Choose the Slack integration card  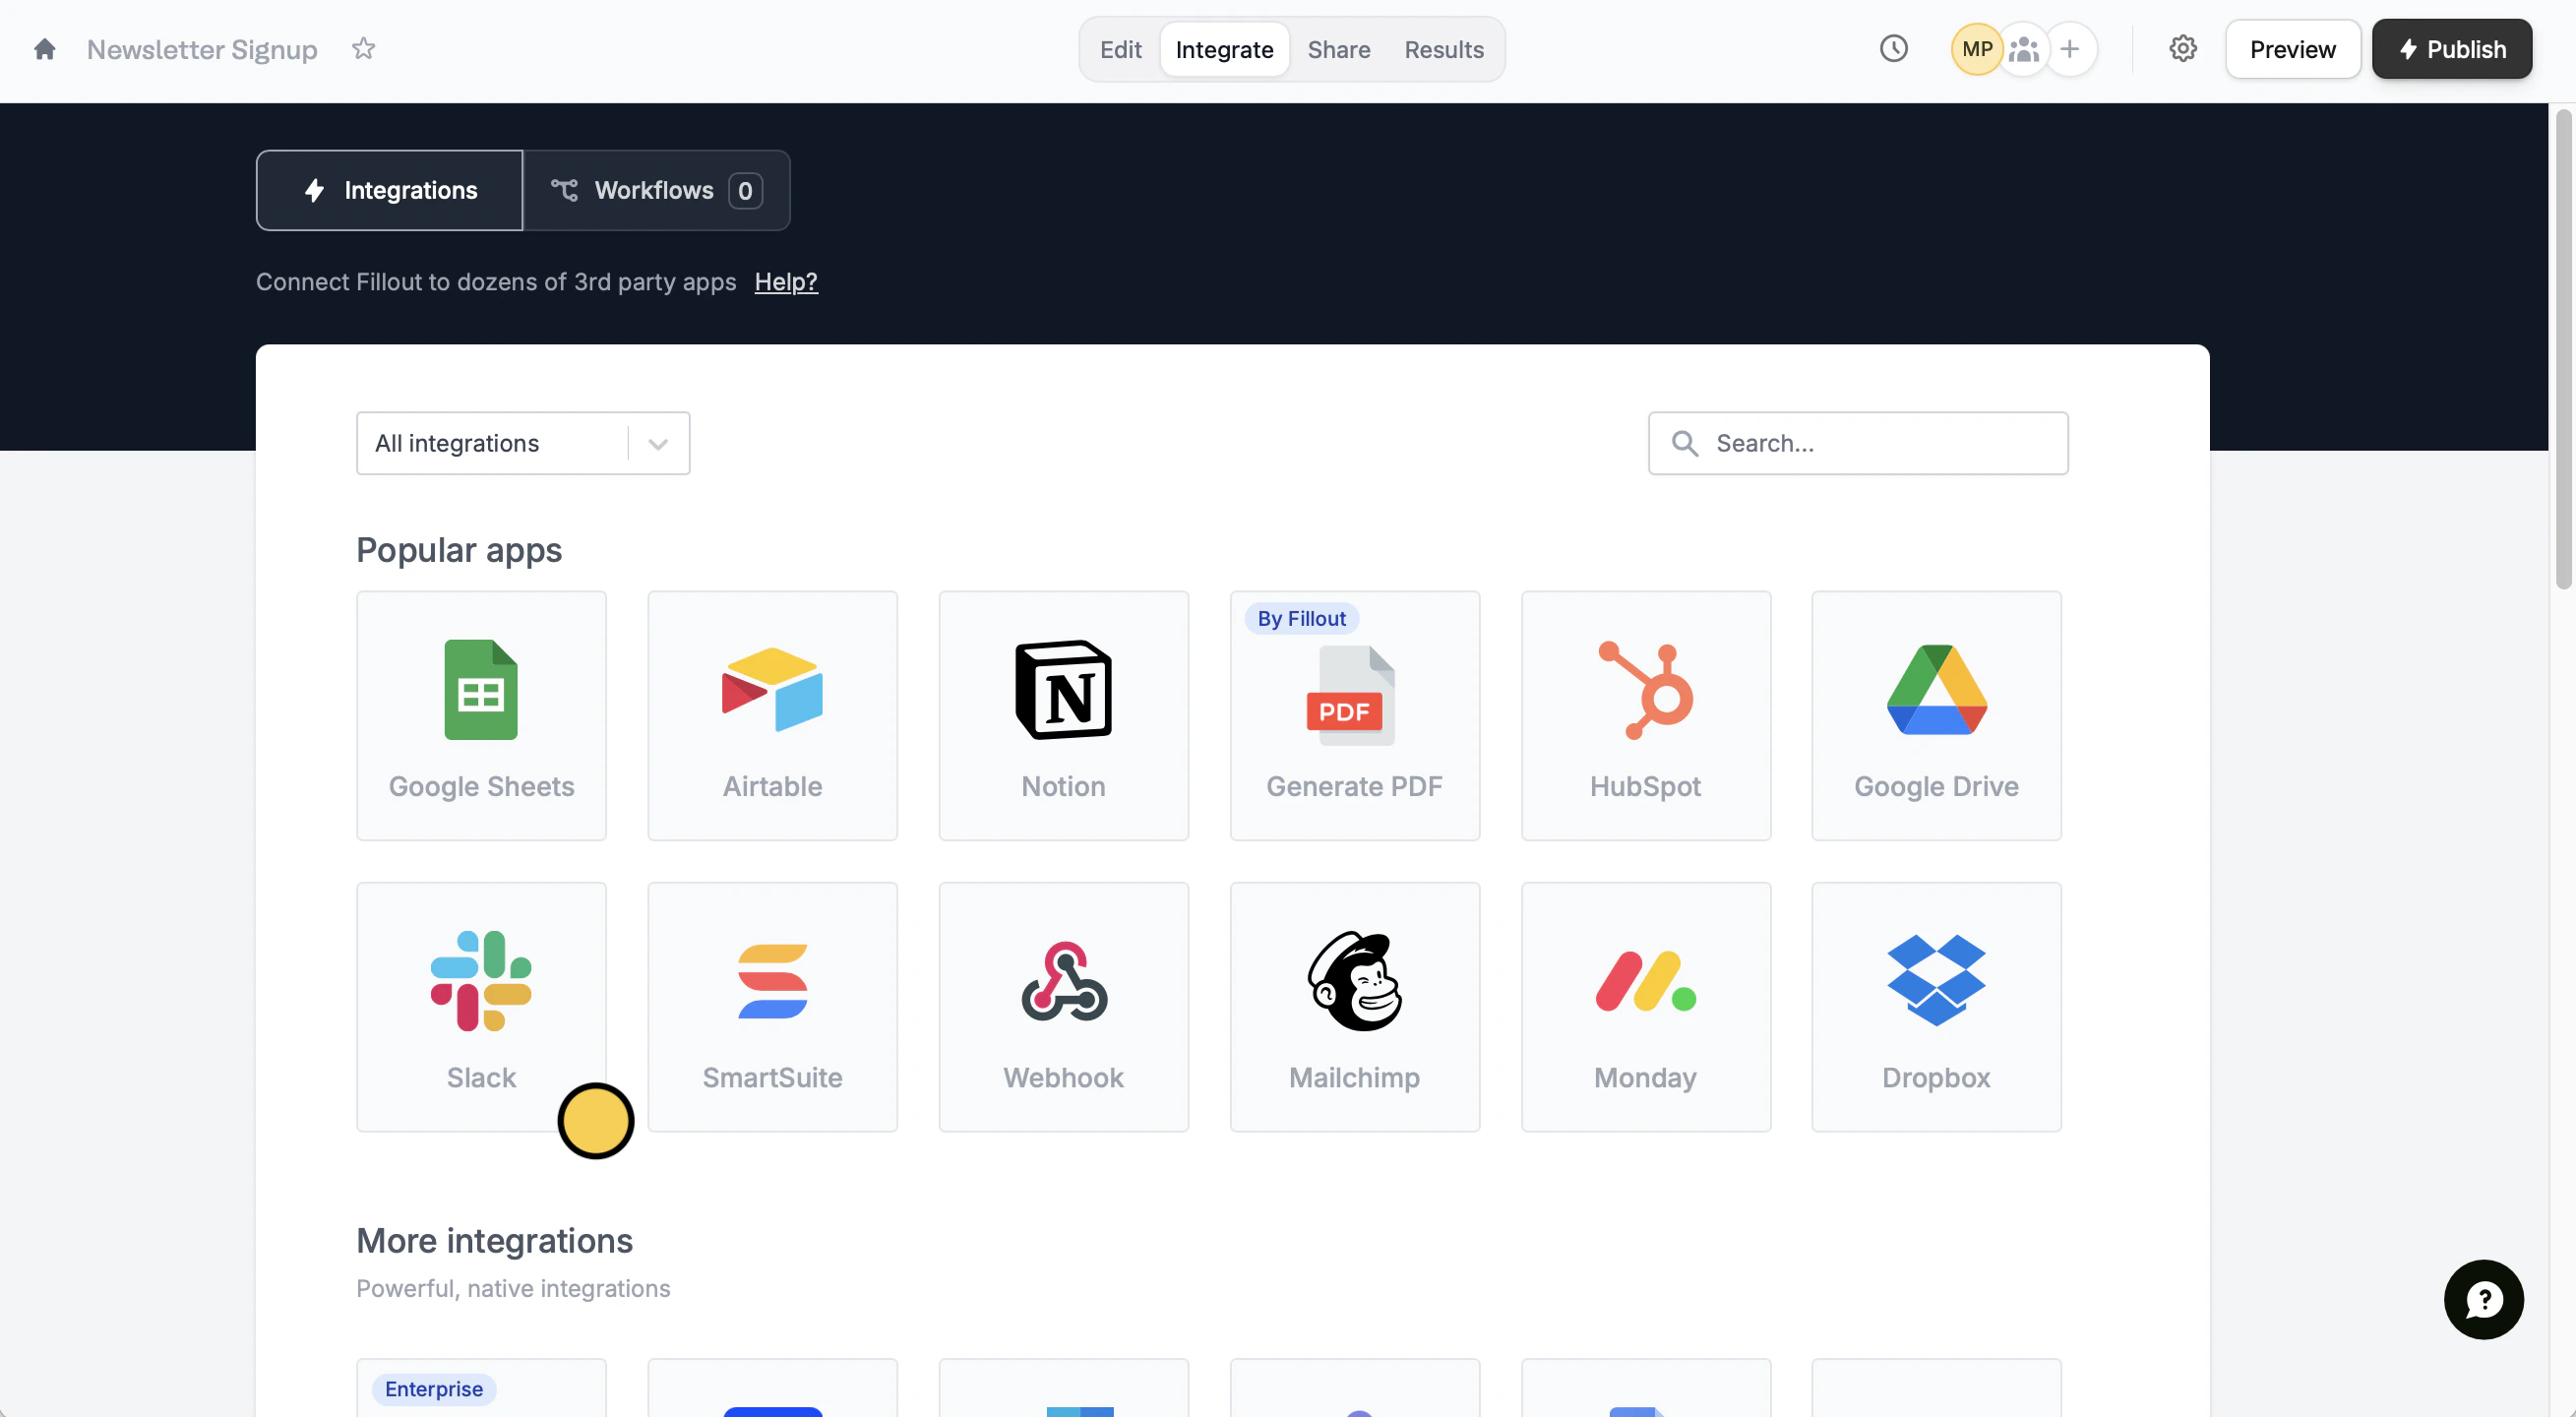tap(481, 1006)
